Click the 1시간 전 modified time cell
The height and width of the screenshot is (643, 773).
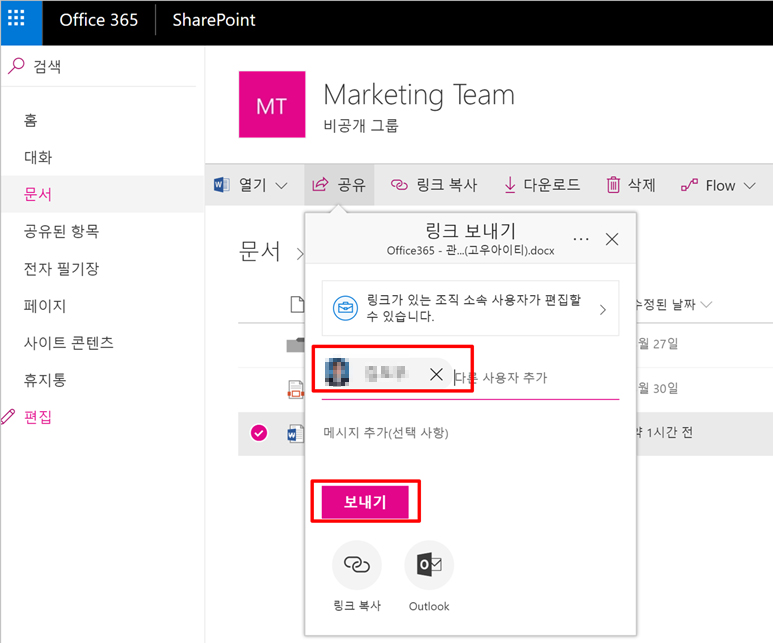(x=665, y=432)
